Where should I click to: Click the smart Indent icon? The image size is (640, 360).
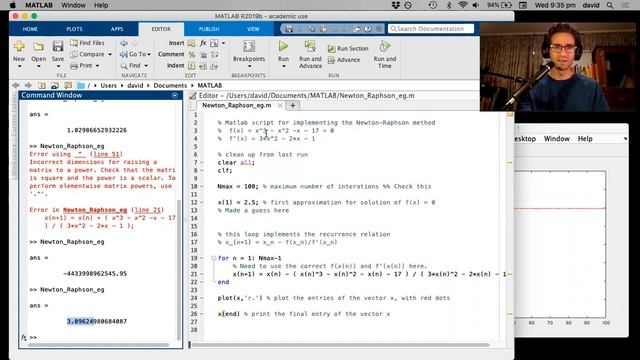pos(191,66)
